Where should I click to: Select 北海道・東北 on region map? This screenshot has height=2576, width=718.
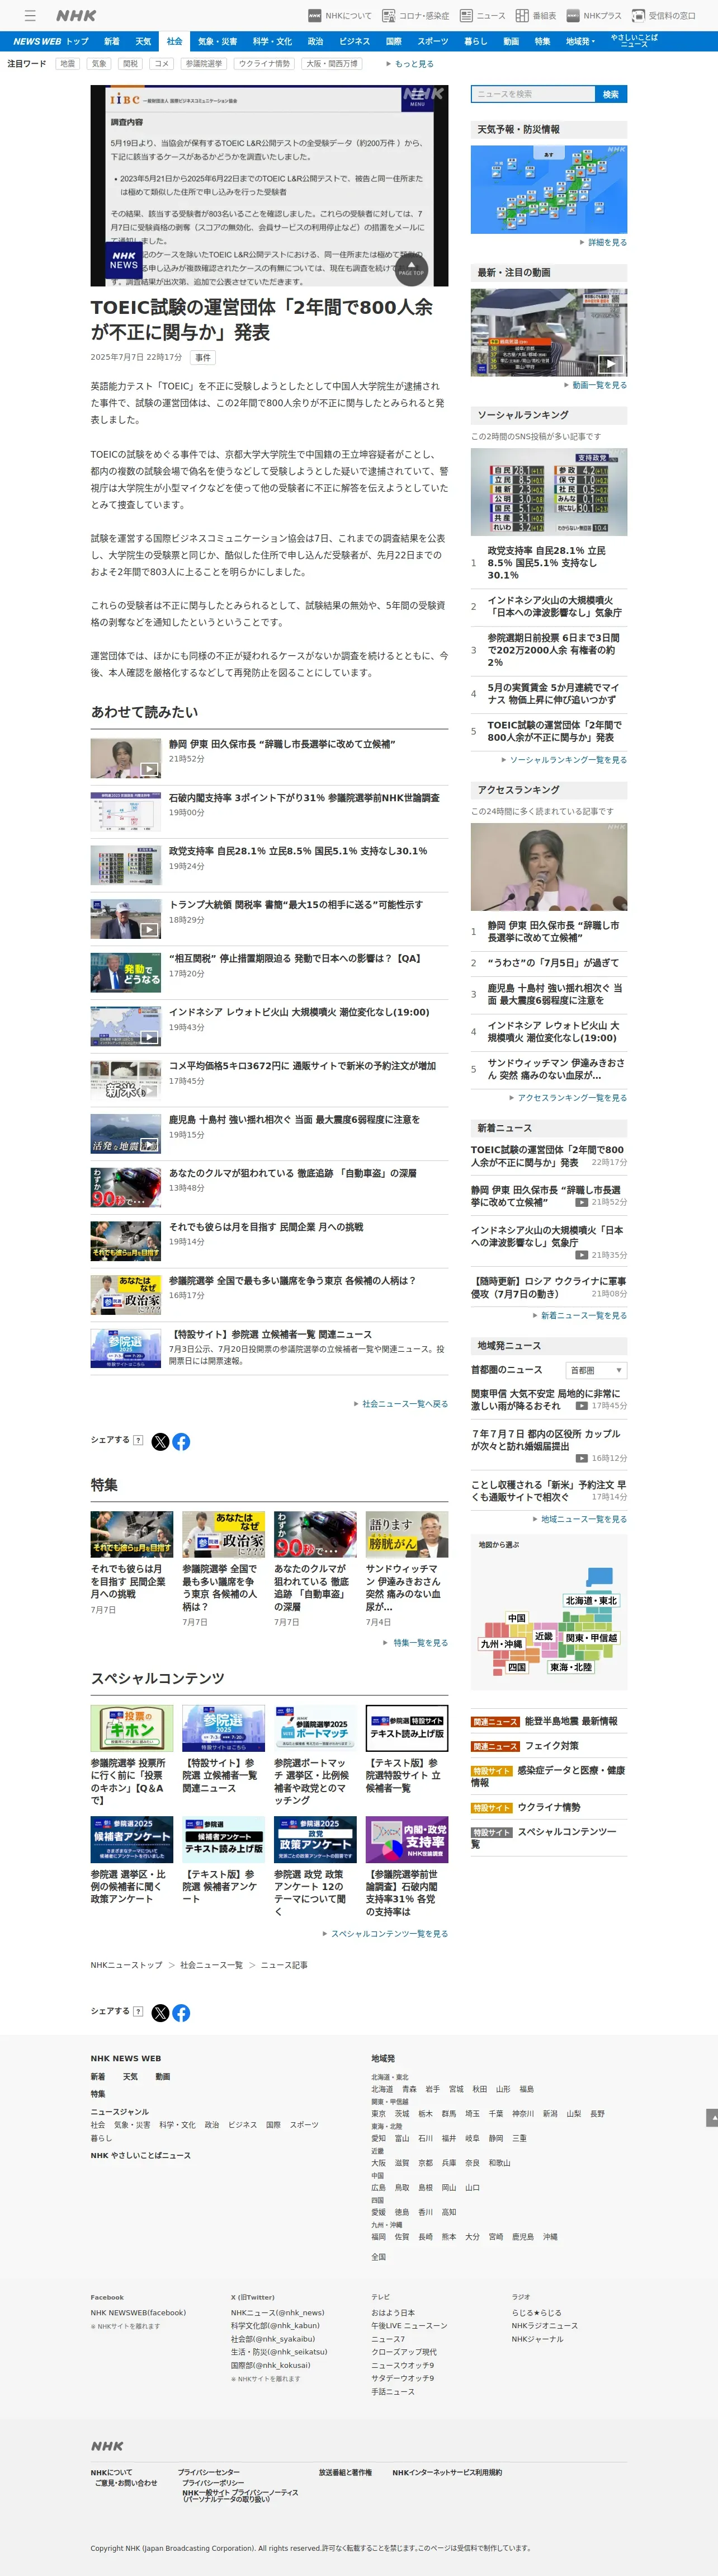pos(591,1600)
